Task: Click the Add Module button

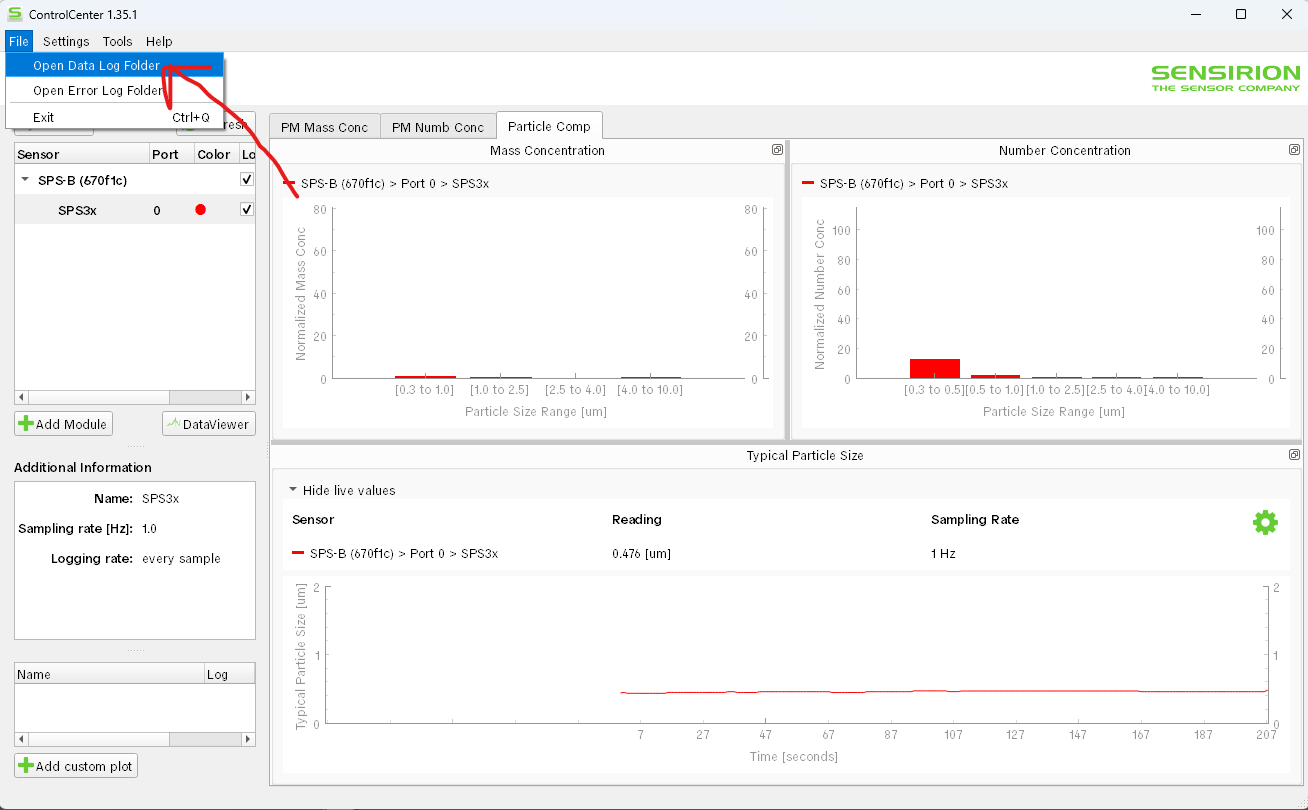Action: pyautogui.click(x=63, y=424)
